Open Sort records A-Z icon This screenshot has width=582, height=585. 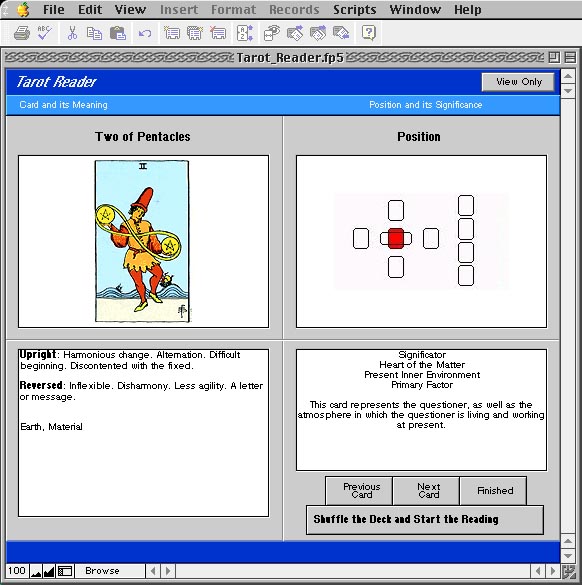[x=245, y=33]
